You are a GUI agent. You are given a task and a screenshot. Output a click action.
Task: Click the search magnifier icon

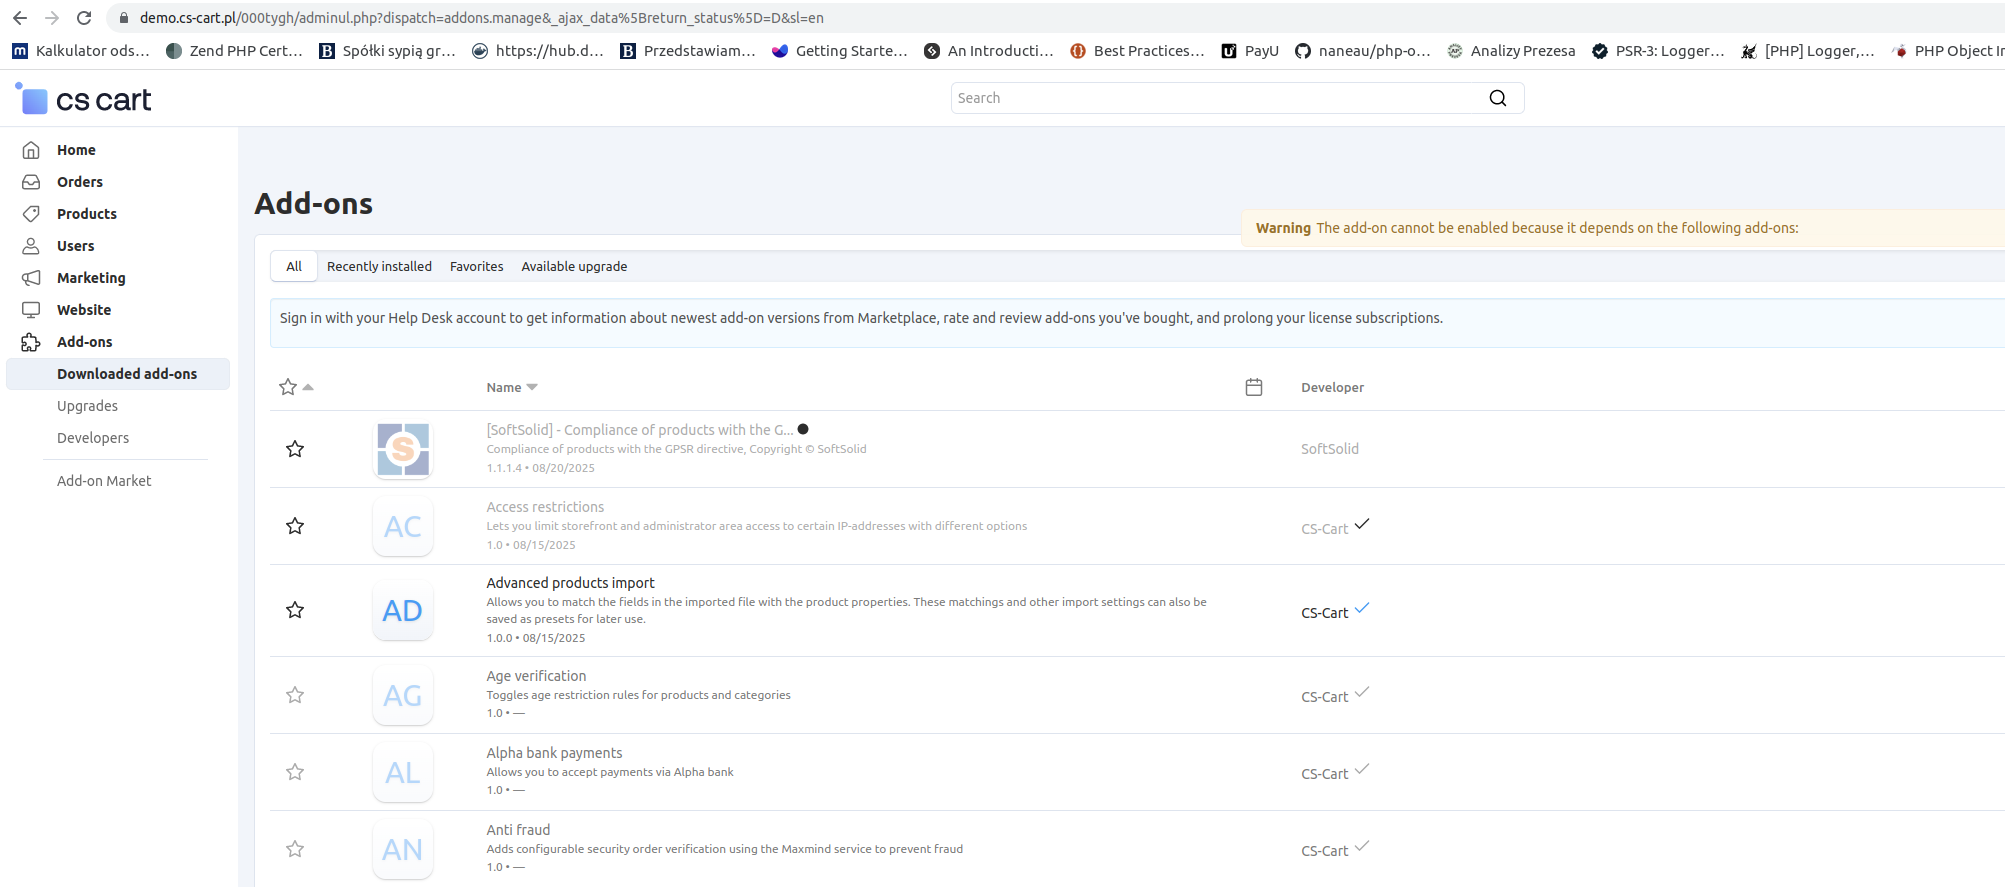pyautogui.click(x=1497, y=98)
